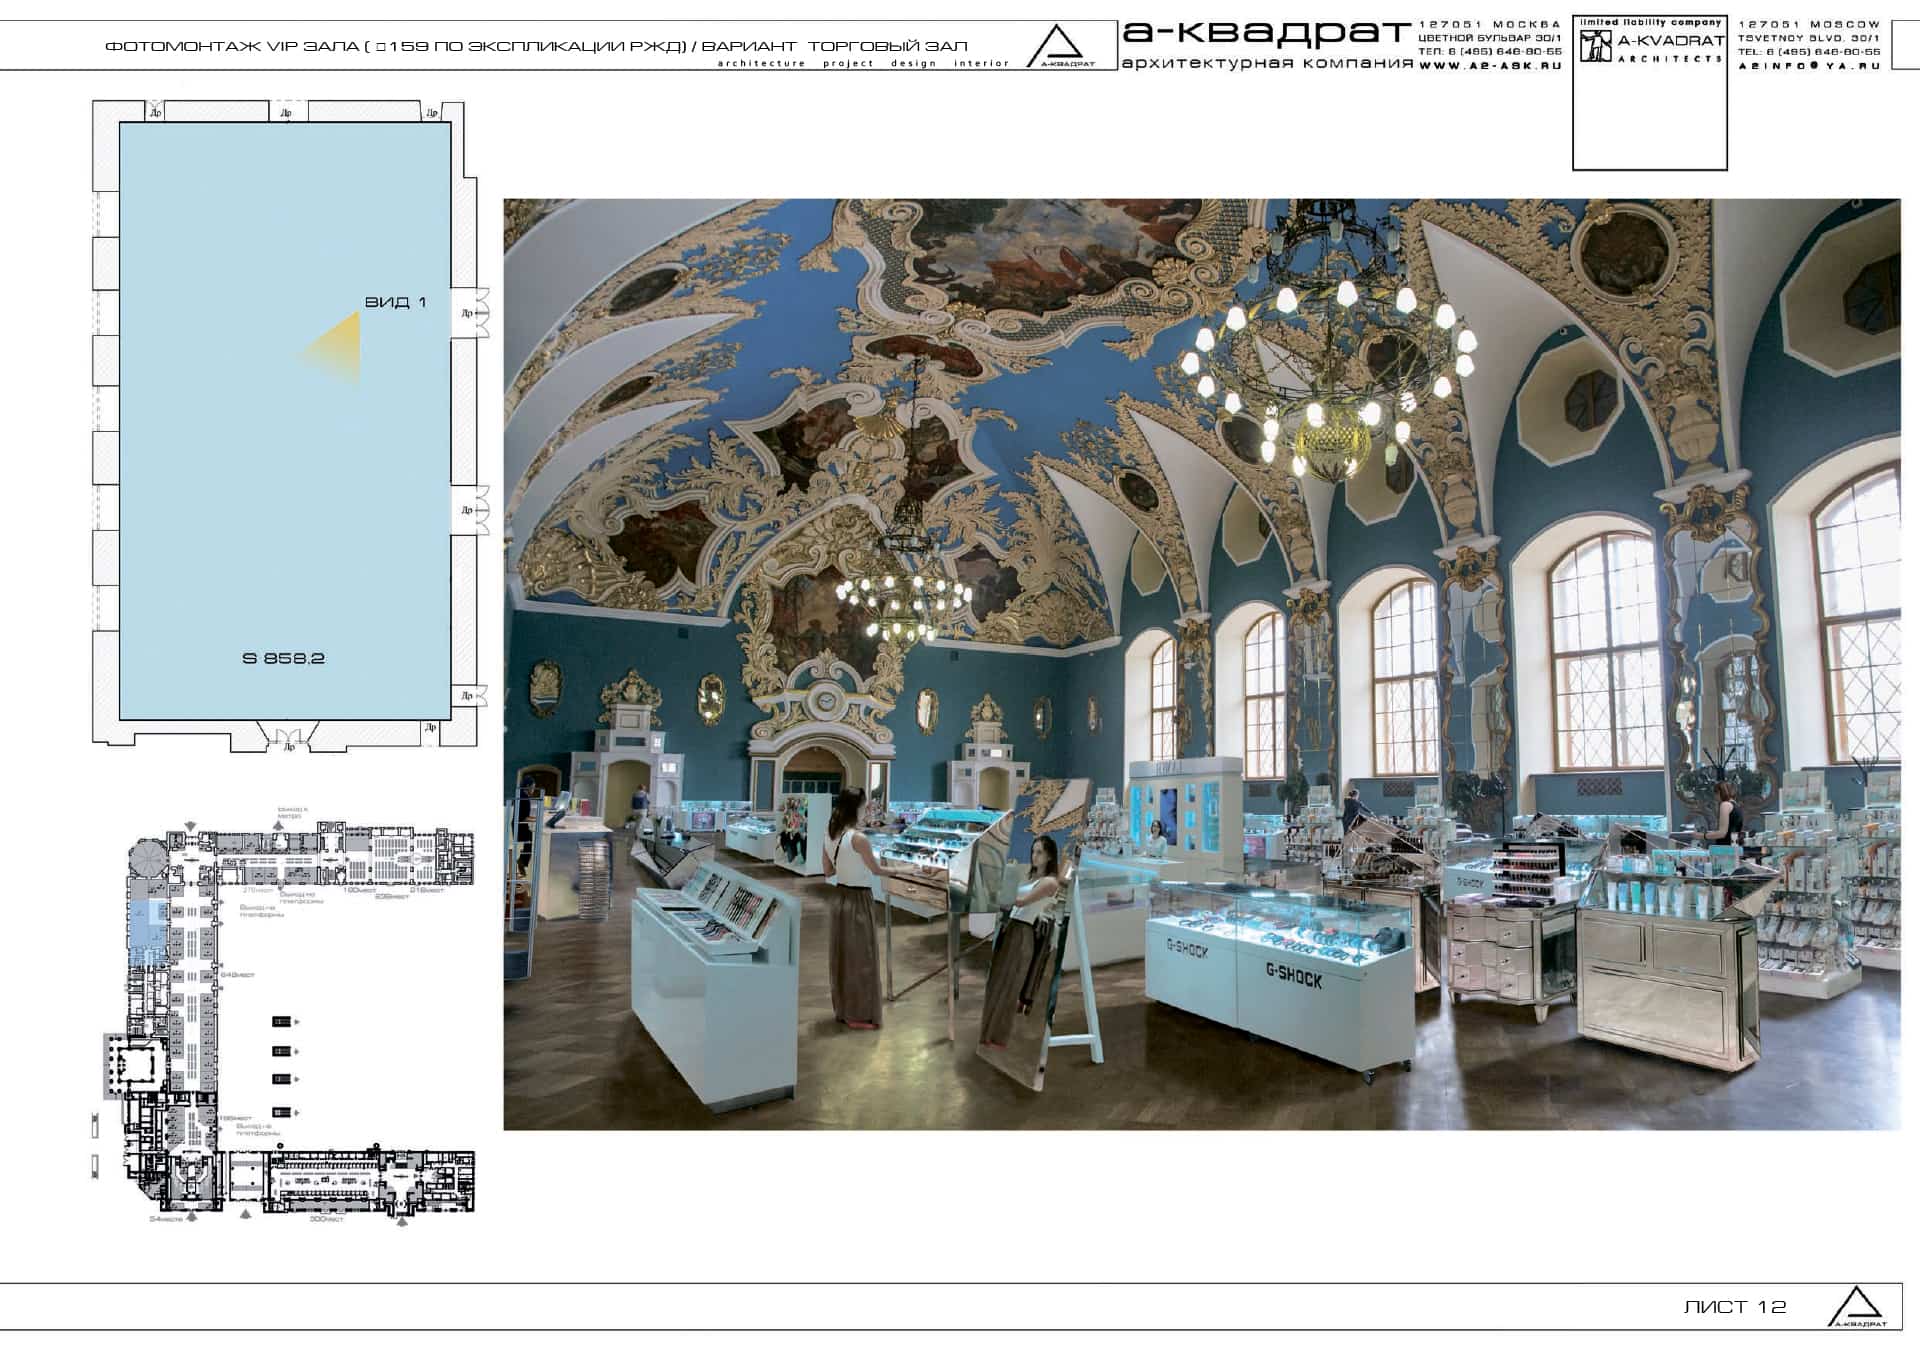1920x1358 pixels.
Task: Select the ЦВЕТНОЙ БУЛЬВАР 30/1 address text
Action: (1490, 37)
